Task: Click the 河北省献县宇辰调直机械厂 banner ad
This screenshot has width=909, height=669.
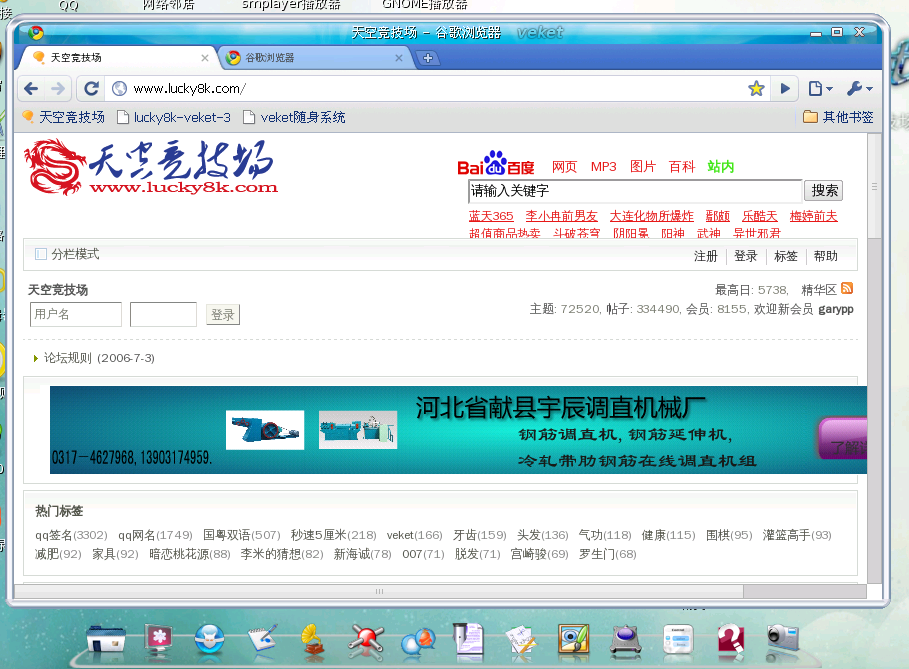Action: pyautogui.click(x=458, y=430)
